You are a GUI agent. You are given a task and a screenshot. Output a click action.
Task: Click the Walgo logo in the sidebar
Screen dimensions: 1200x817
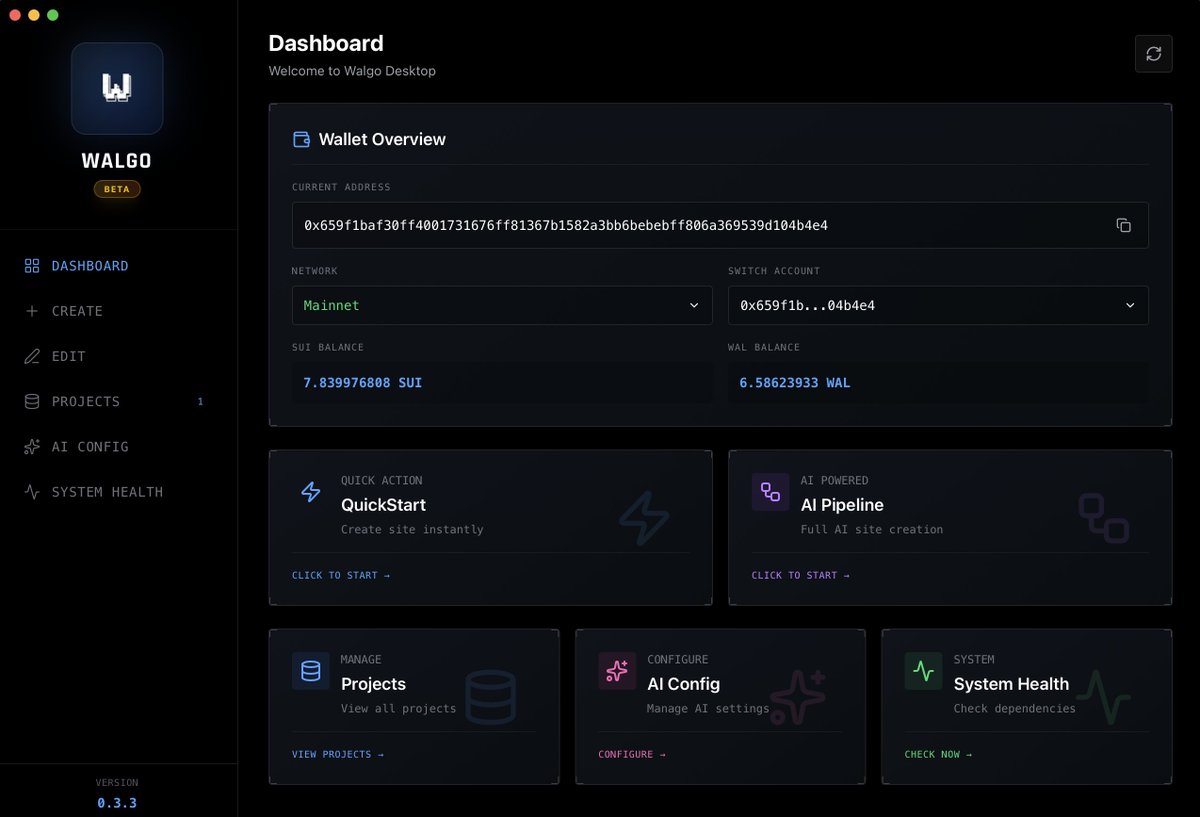tap(117, 88)
